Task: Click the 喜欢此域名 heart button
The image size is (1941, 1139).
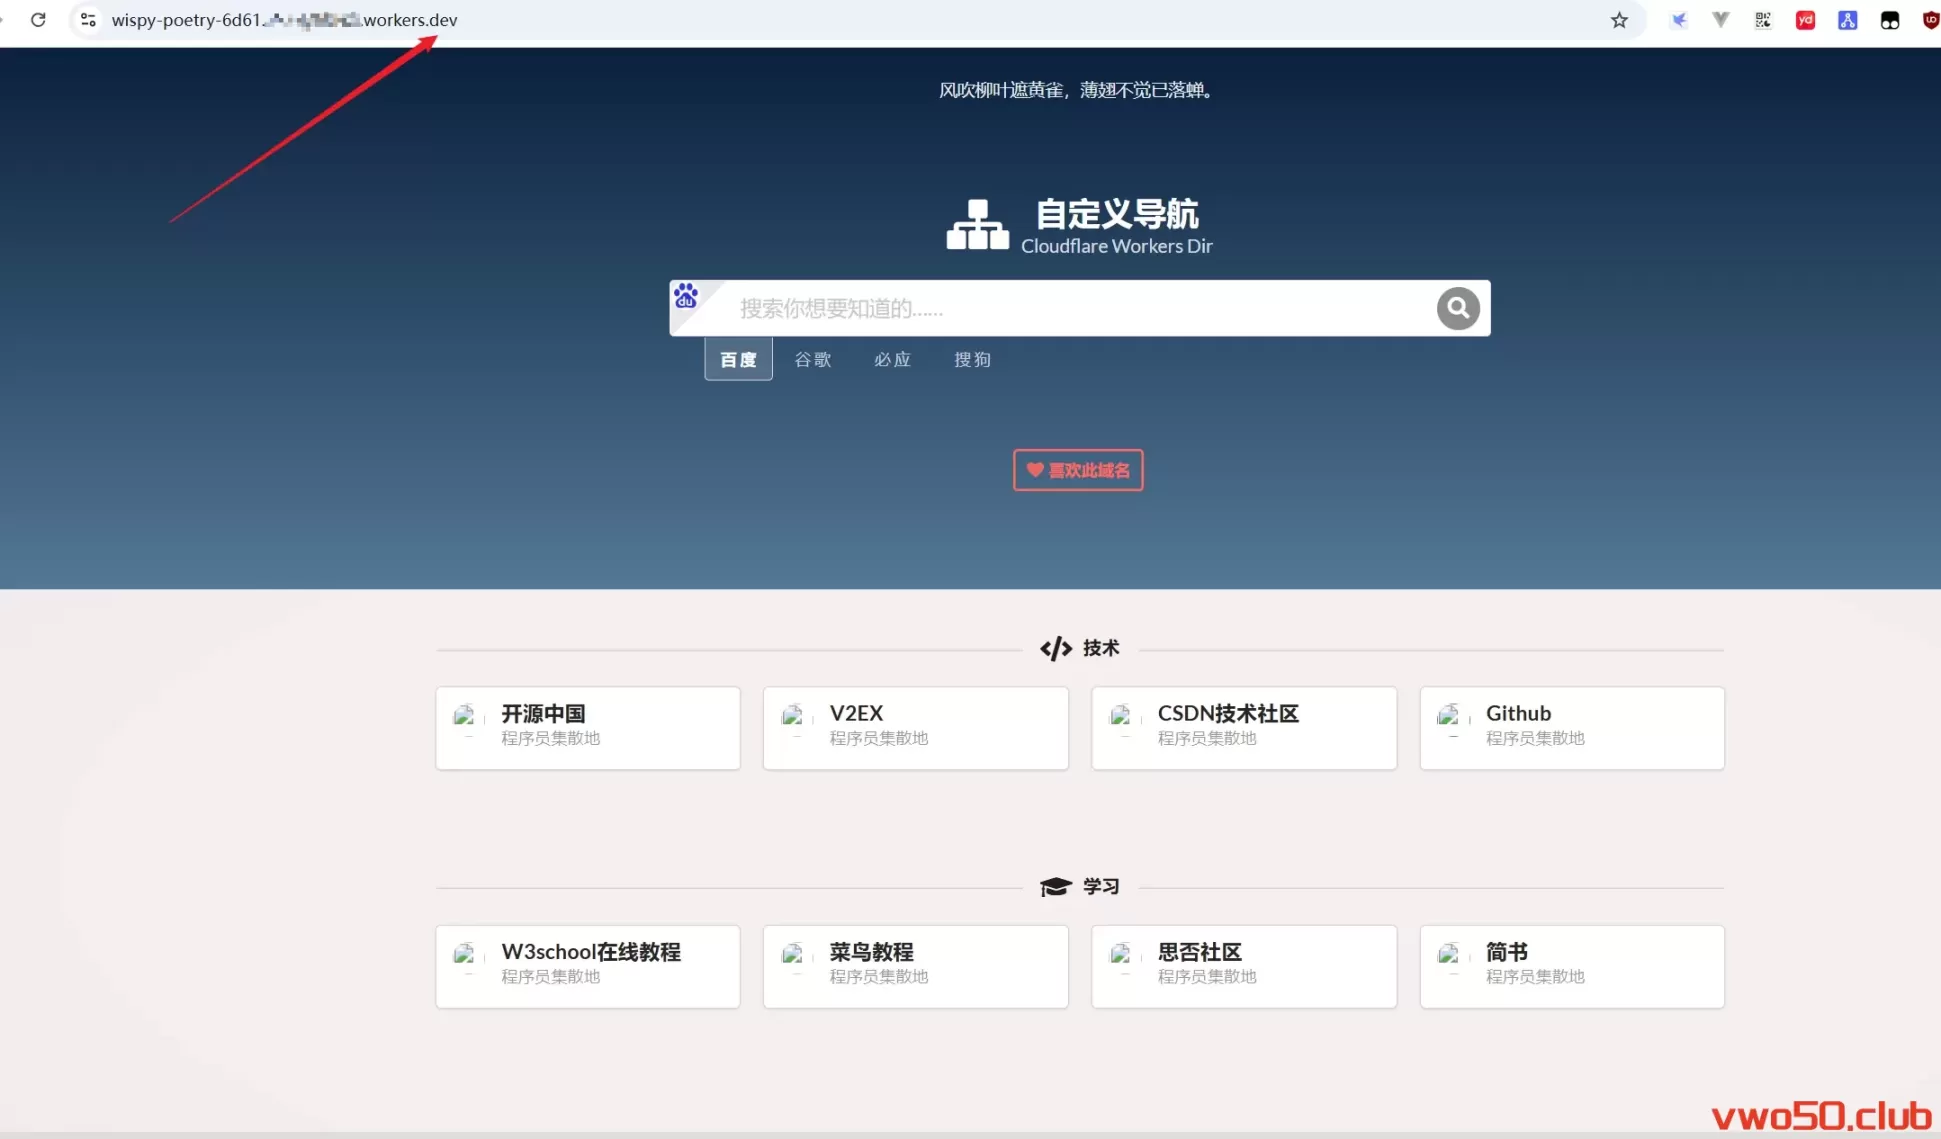Action: click(1078, 470)
